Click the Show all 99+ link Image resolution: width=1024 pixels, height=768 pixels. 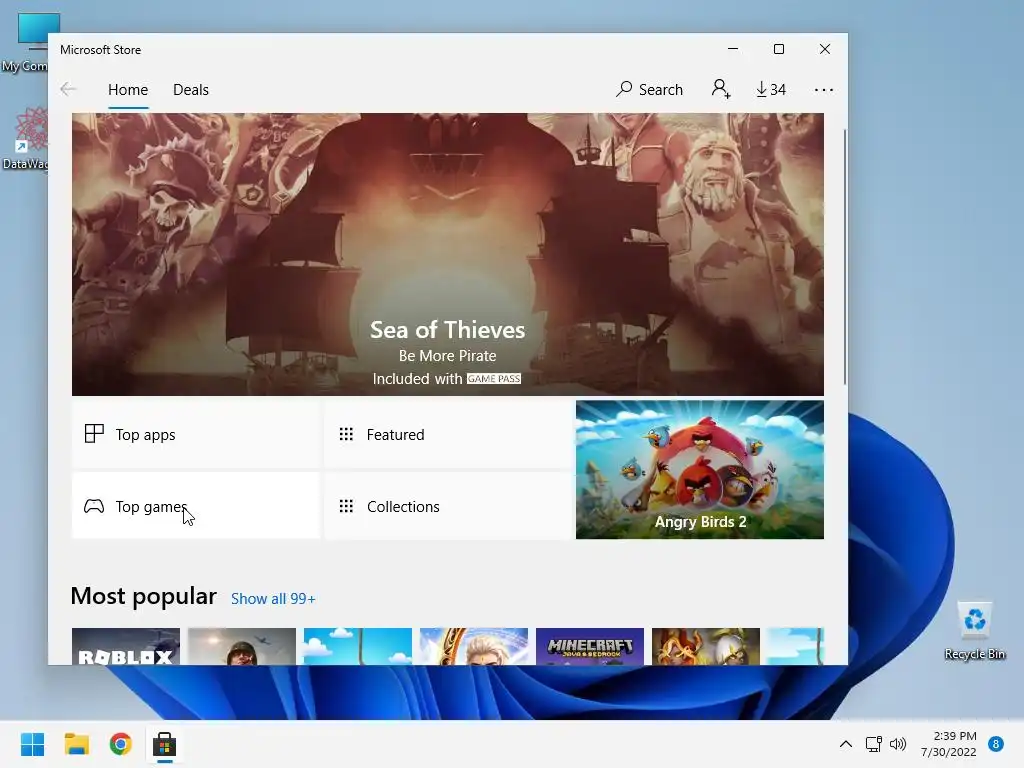(273, 599)
